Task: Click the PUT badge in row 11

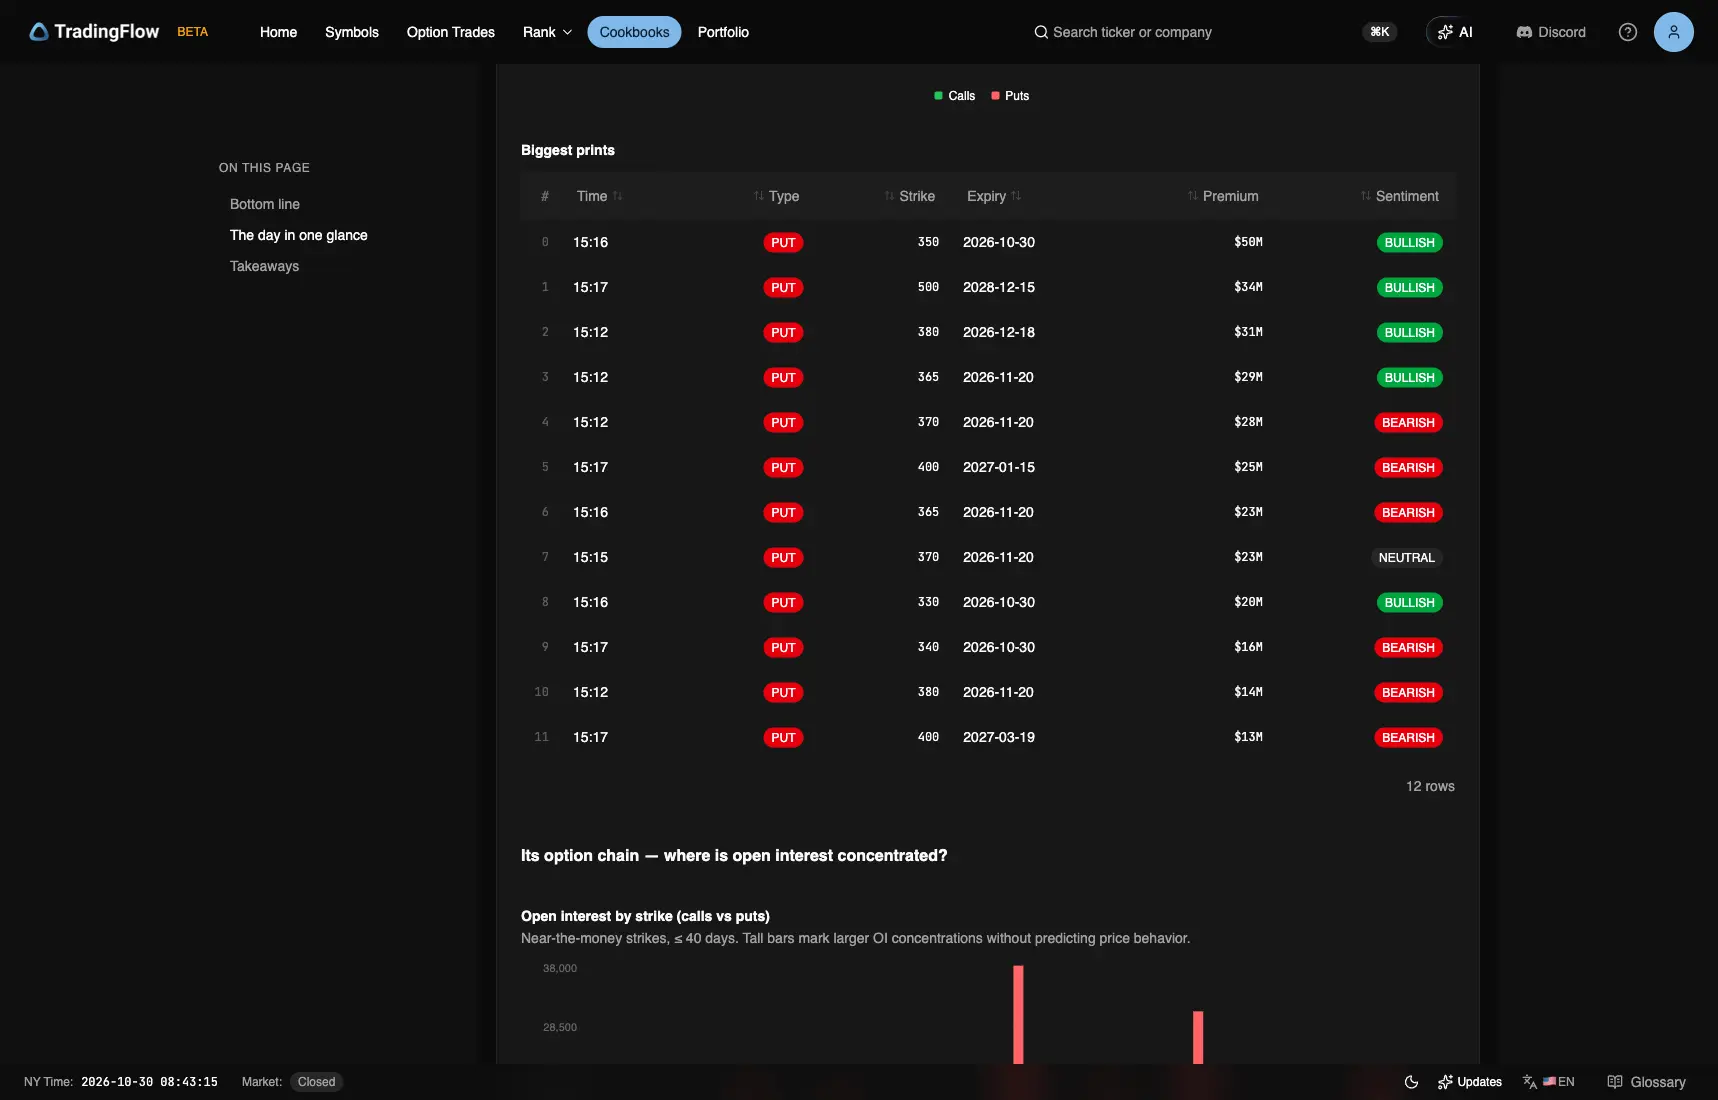Action: pos(783,738)
